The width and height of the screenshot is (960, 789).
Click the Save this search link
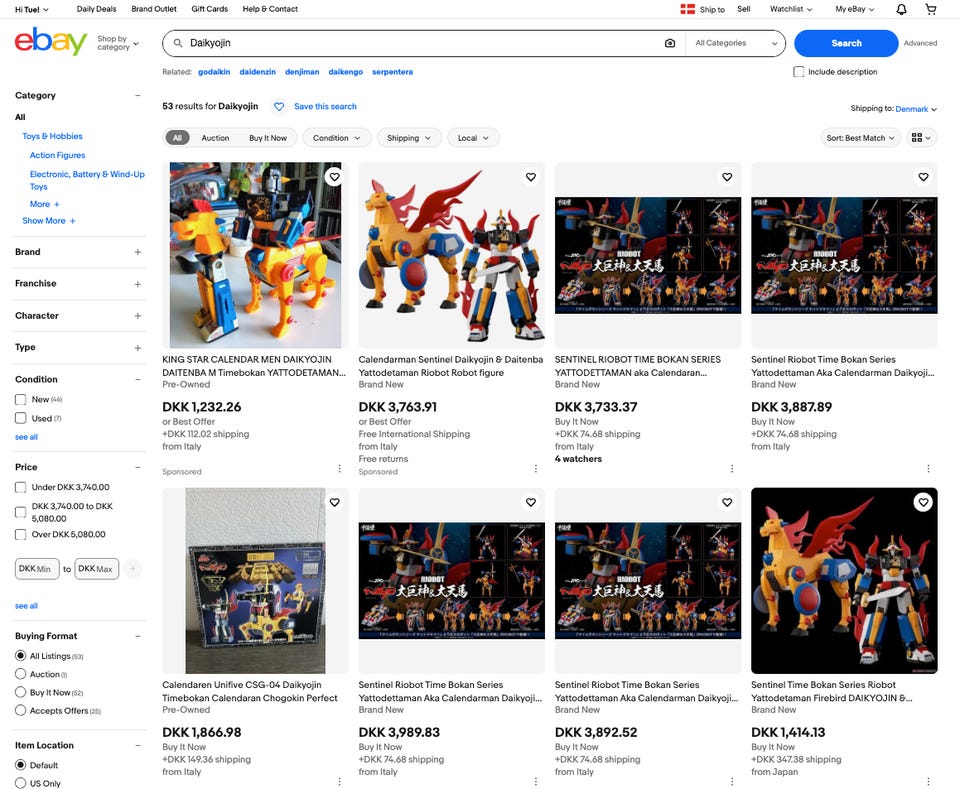click(325, 107)
